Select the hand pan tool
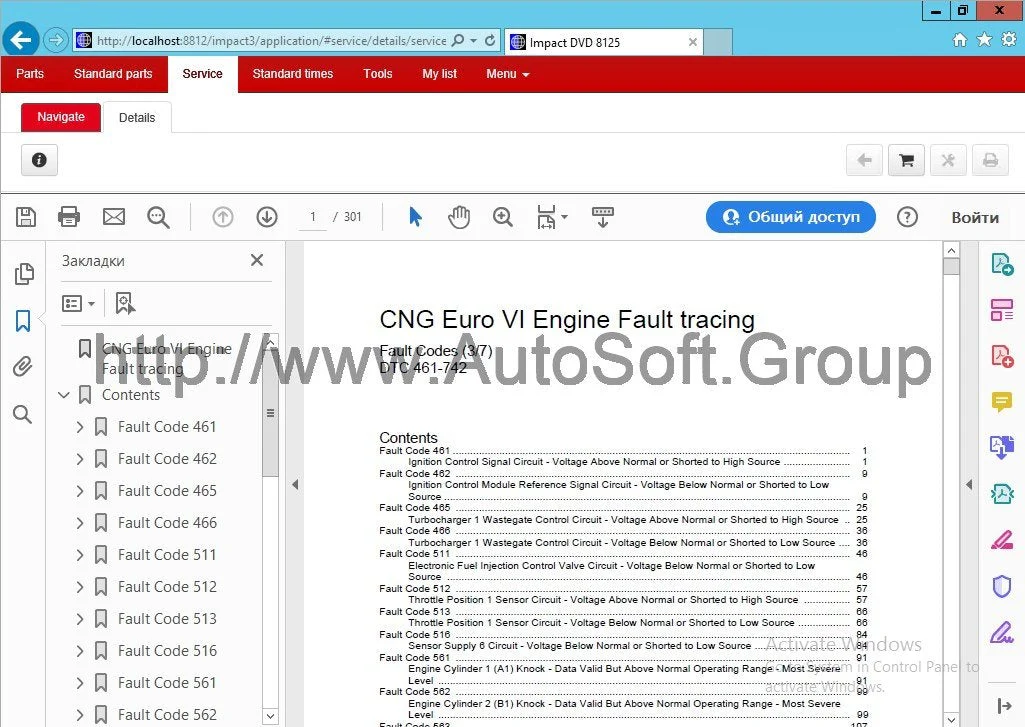The width and height of the screenshot is (1025, 727). click(x=459, y=217)
